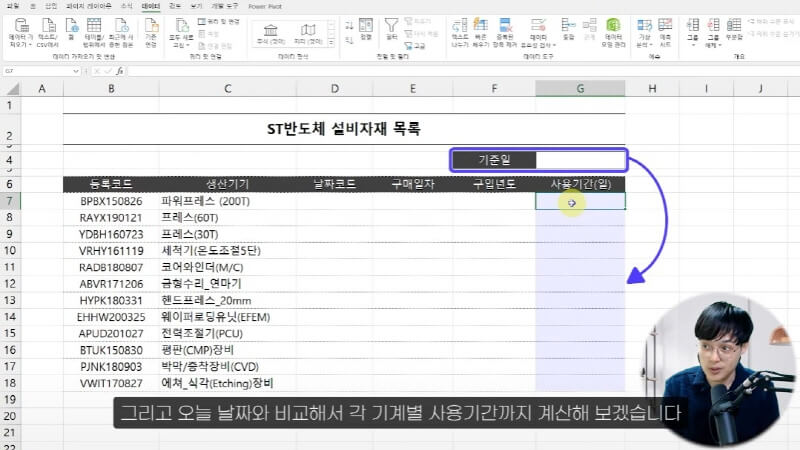The width and height of the screenshot is (800, 450).
Task: Click Data Validation (데이터 유효성 검사) icon
Action: pos(538,26)
